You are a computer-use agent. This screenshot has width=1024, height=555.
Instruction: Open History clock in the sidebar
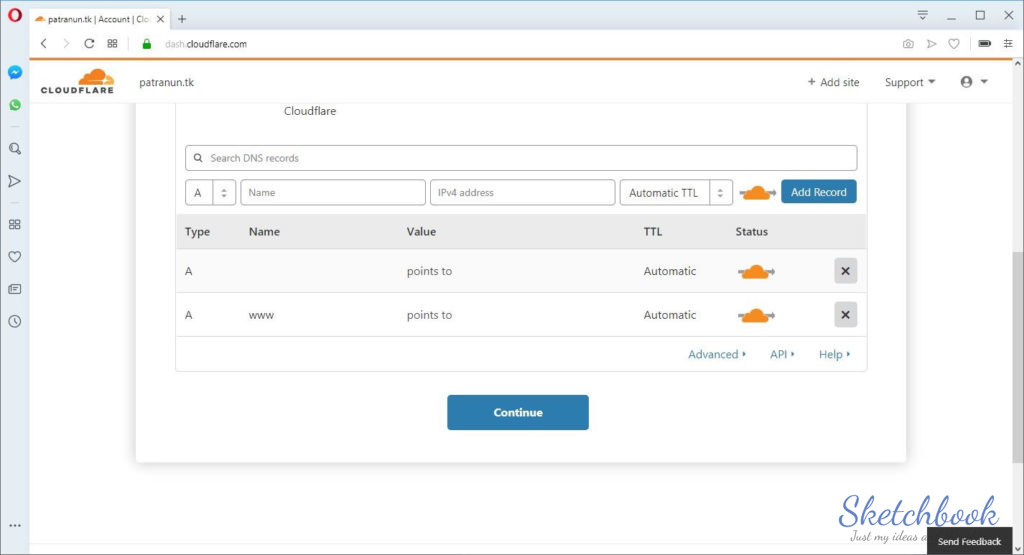(14, 321)
